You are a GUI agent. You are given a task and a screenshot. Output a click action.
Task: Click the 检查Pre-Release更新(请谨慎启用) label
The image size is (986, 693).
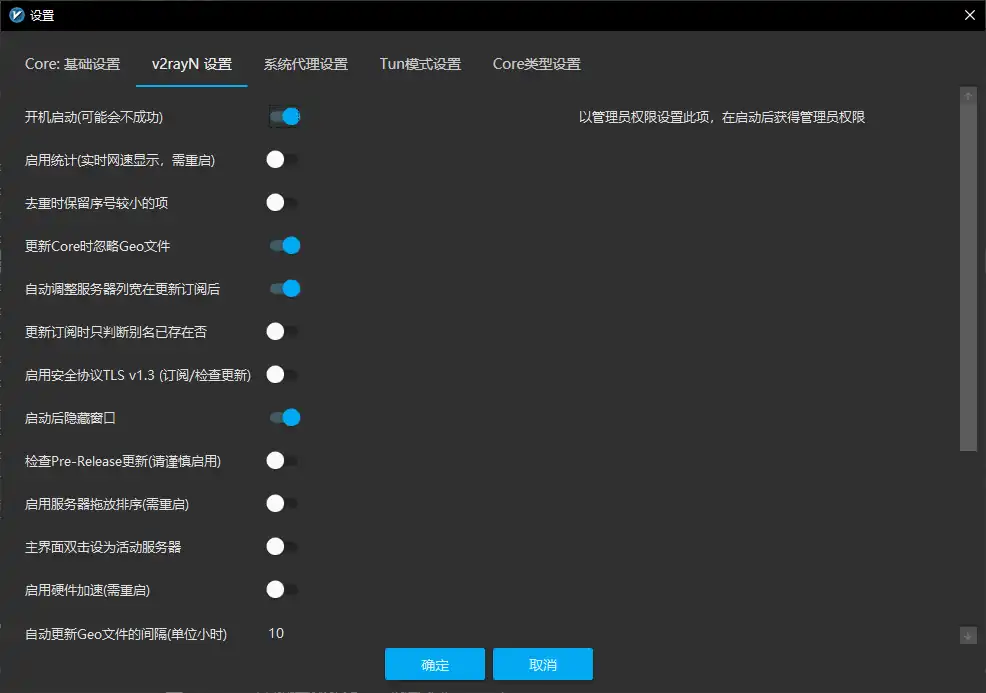click(x=123, y=461)
